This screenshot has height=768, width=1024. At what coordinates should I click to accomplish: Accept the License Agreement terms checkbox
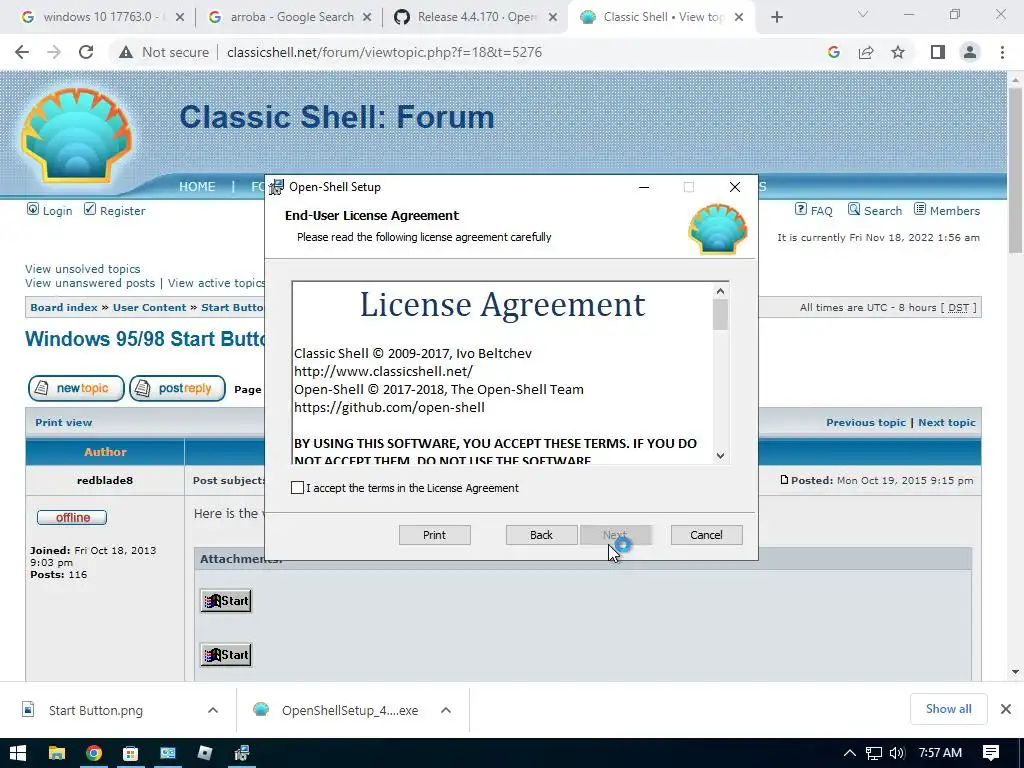pos(297,488)
